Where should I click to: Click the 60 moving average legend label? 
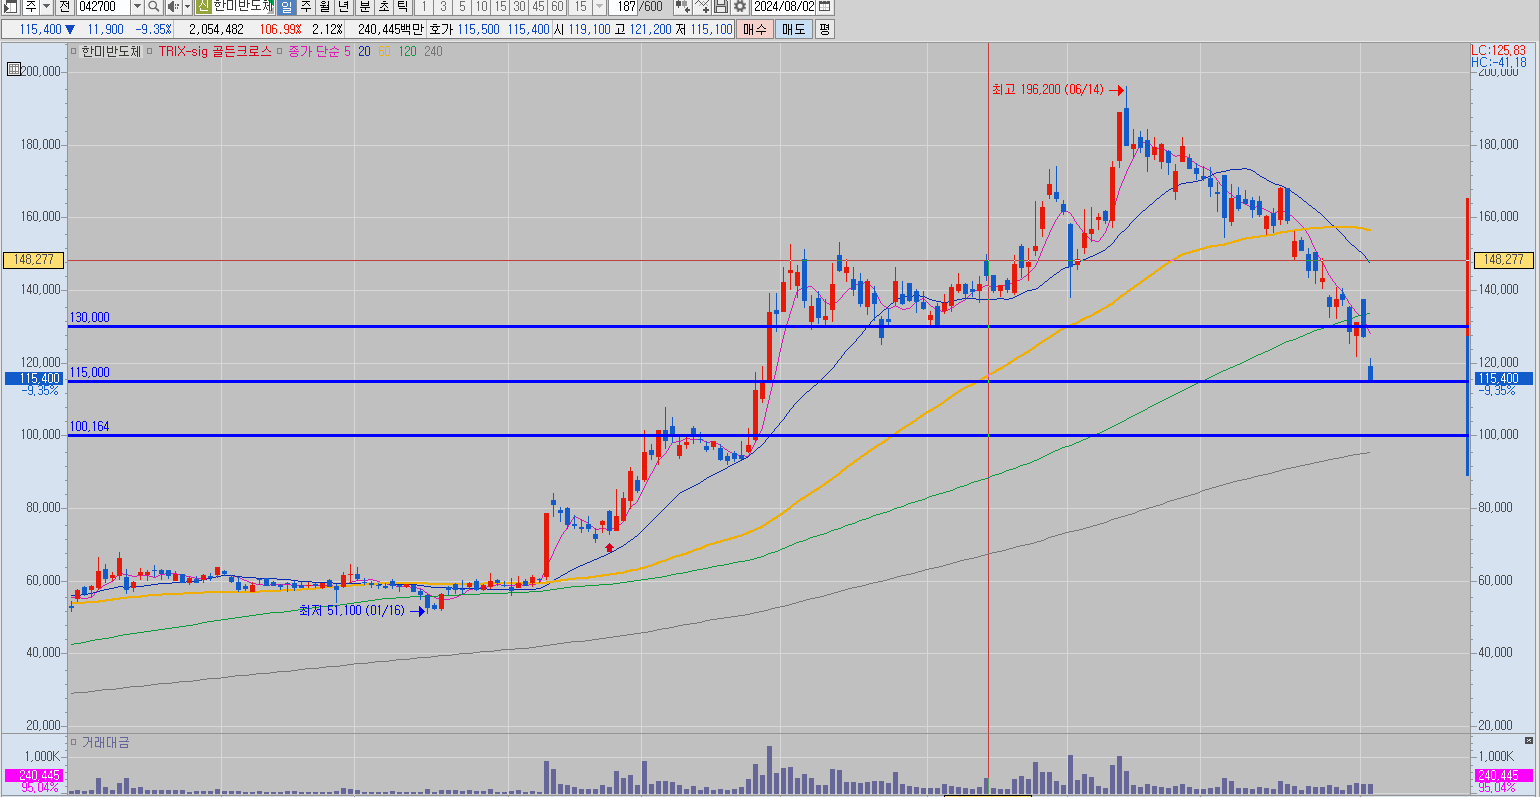pyautogui.click(x=384, y=51)
